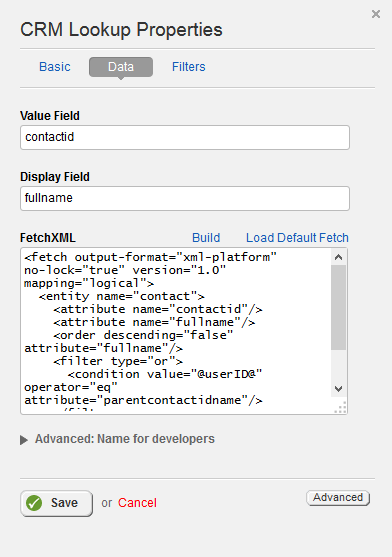The image size is (392, 557).
Task: Open the Advanced button
Action: click(x=338, y=498)
